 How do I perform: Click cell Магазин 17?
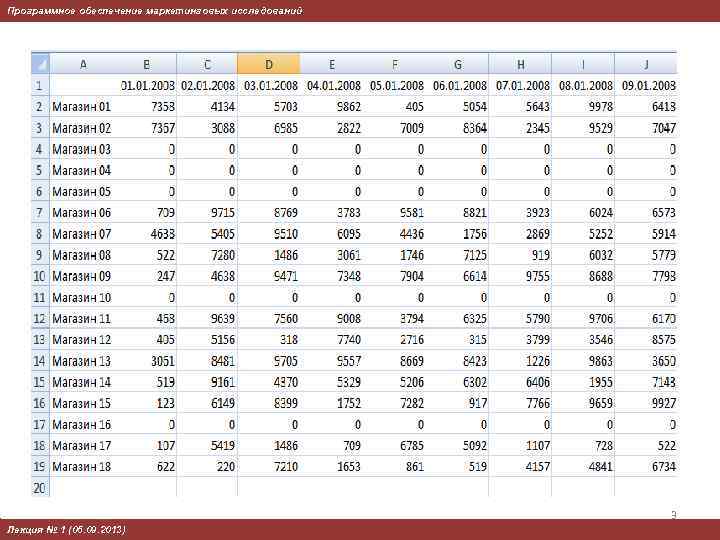(x=82, y=445)
